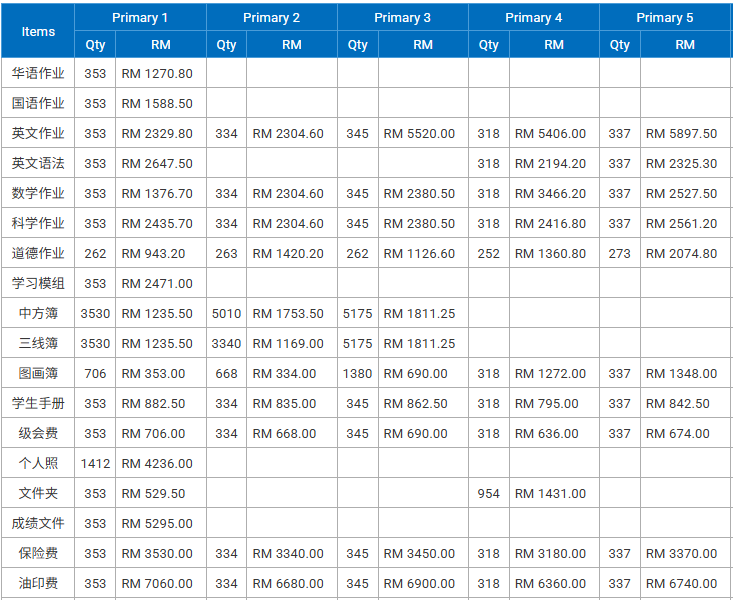Viewport: 733px width, 600px height.
Task: Click the 图画簿 row label
Action: pos(38,373)
